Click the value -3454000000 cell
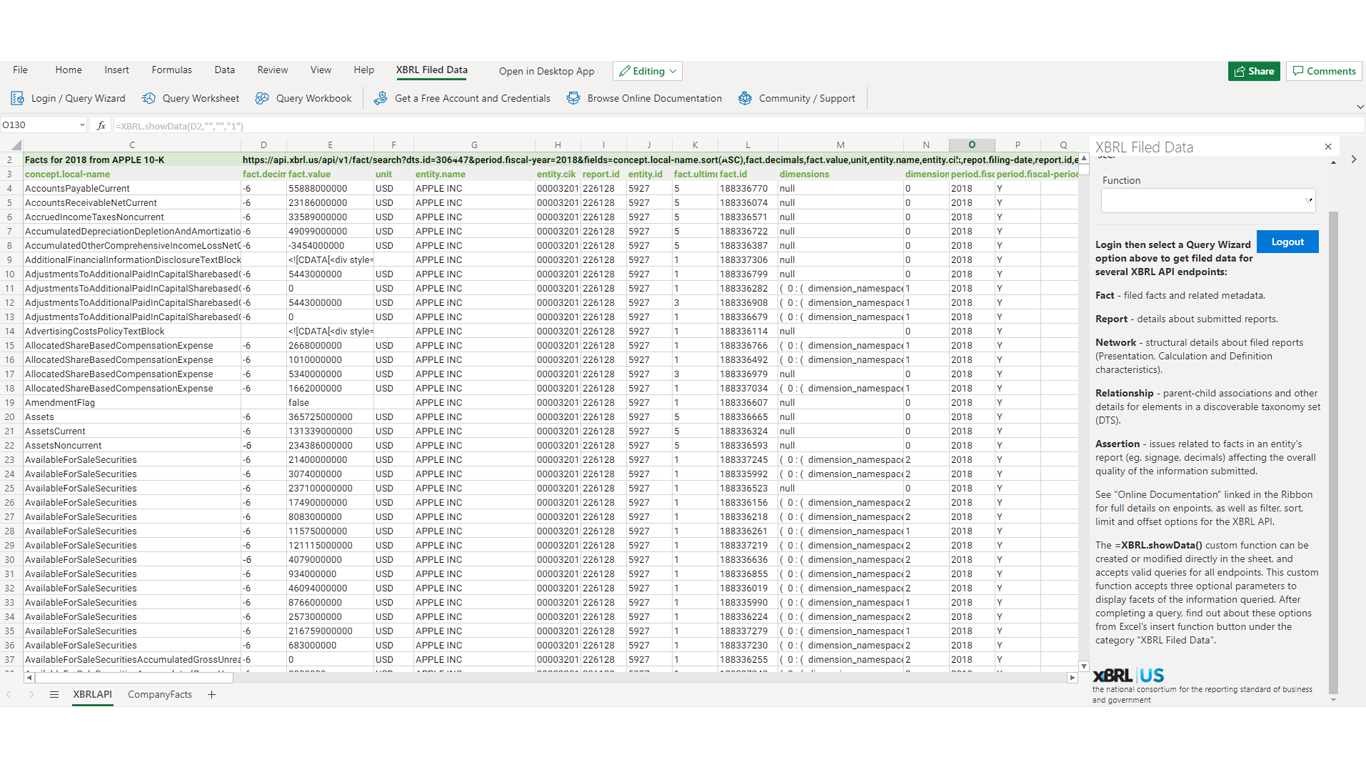Image resolution: width=1366 pixels, height=768 pixels. point(329,245)
